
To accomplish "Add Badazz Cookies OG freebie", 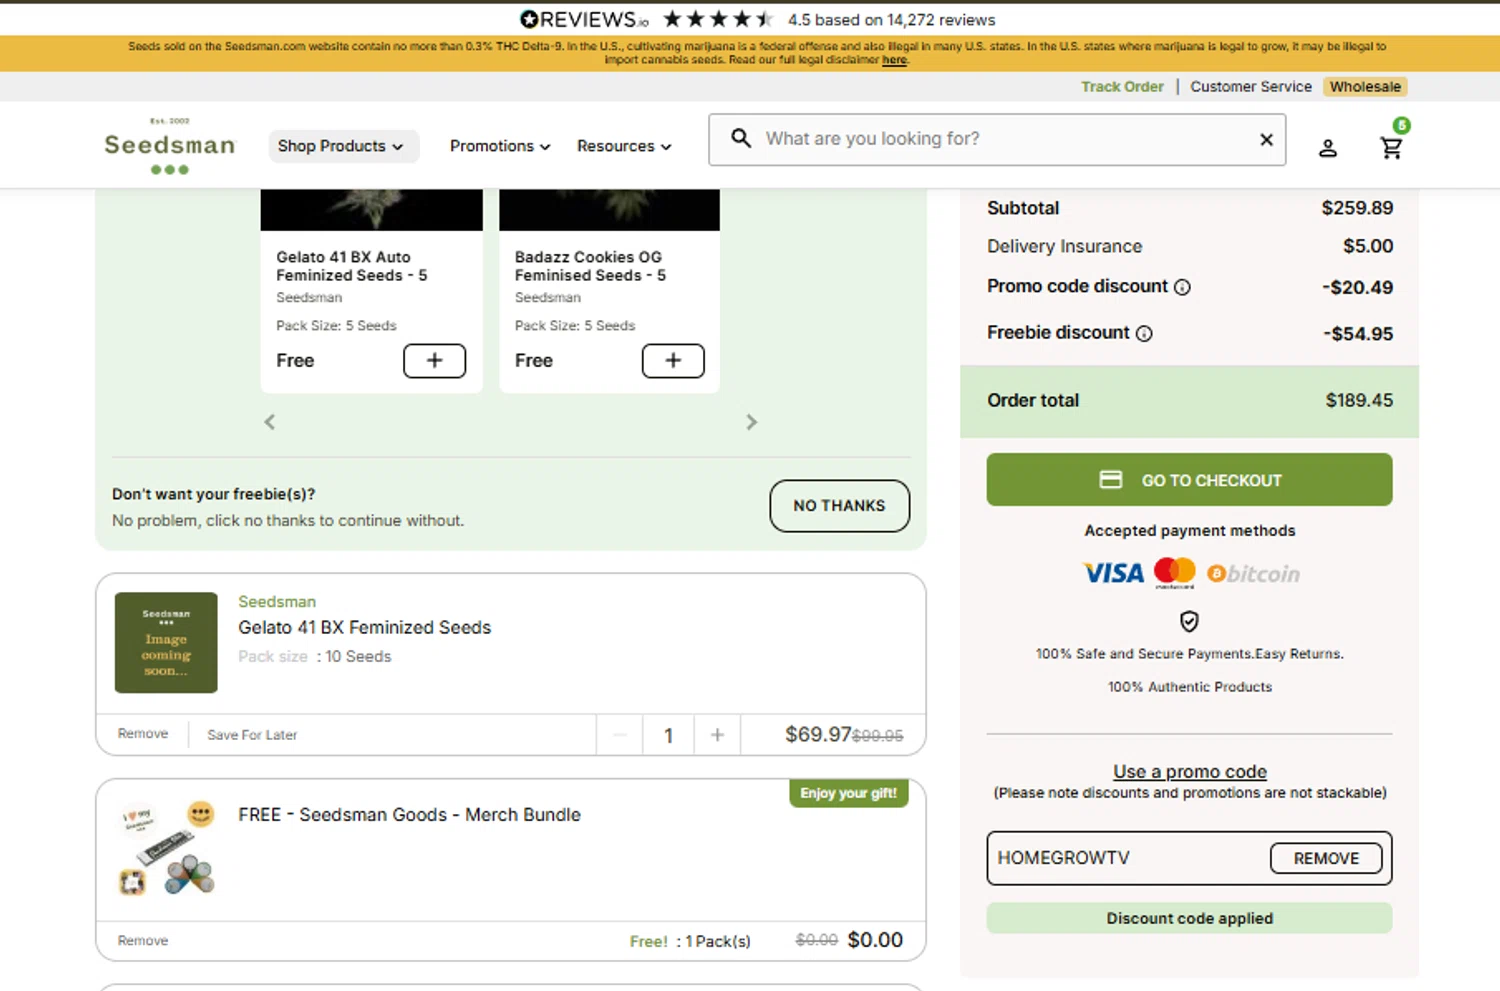I will tap(673, 361).
